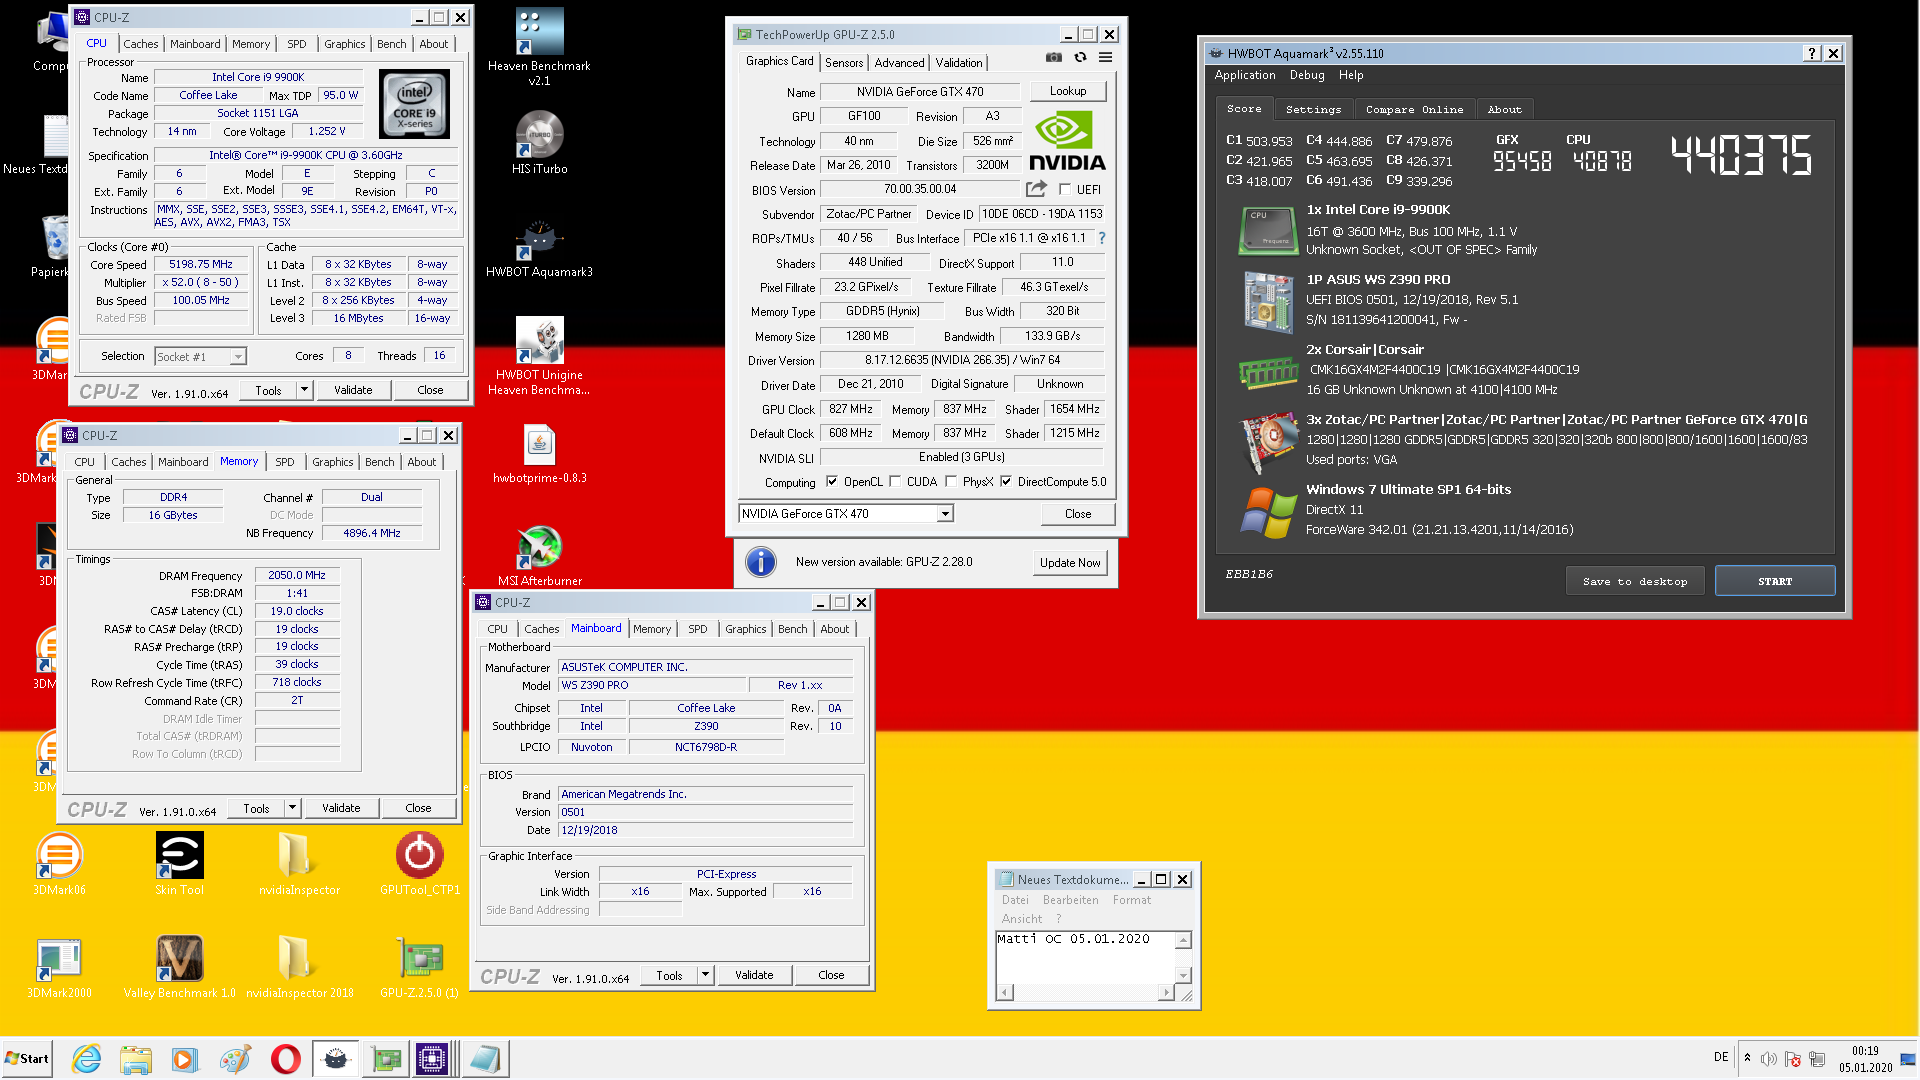Click Save to desktop in Aquamark
1920x1080 pixels.
(1635, 581)
